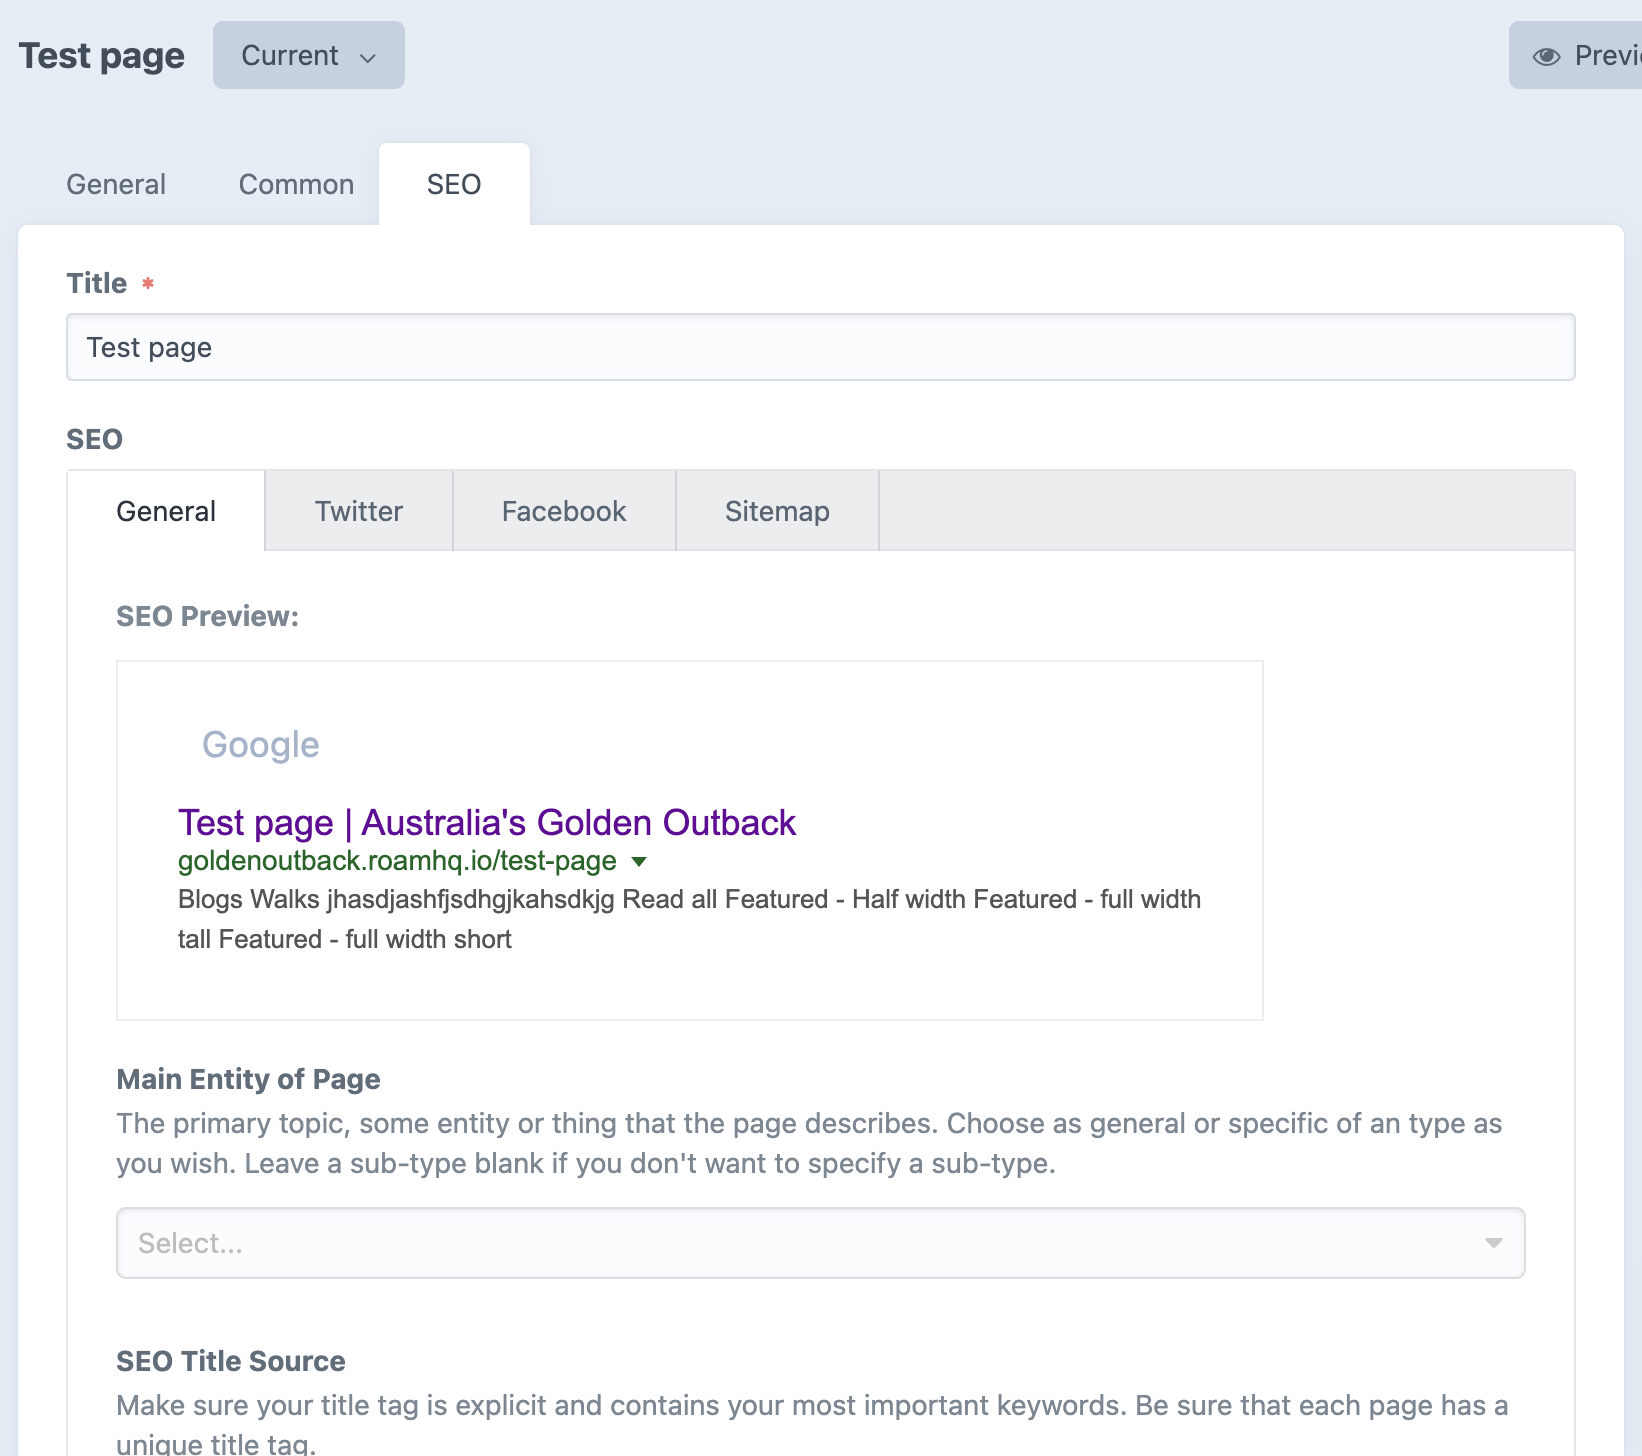Image resolution: width=1642 pixels, height=1456 pixels.
Task: Open the Current revision dropdown
Action: [x=308, y=55]
